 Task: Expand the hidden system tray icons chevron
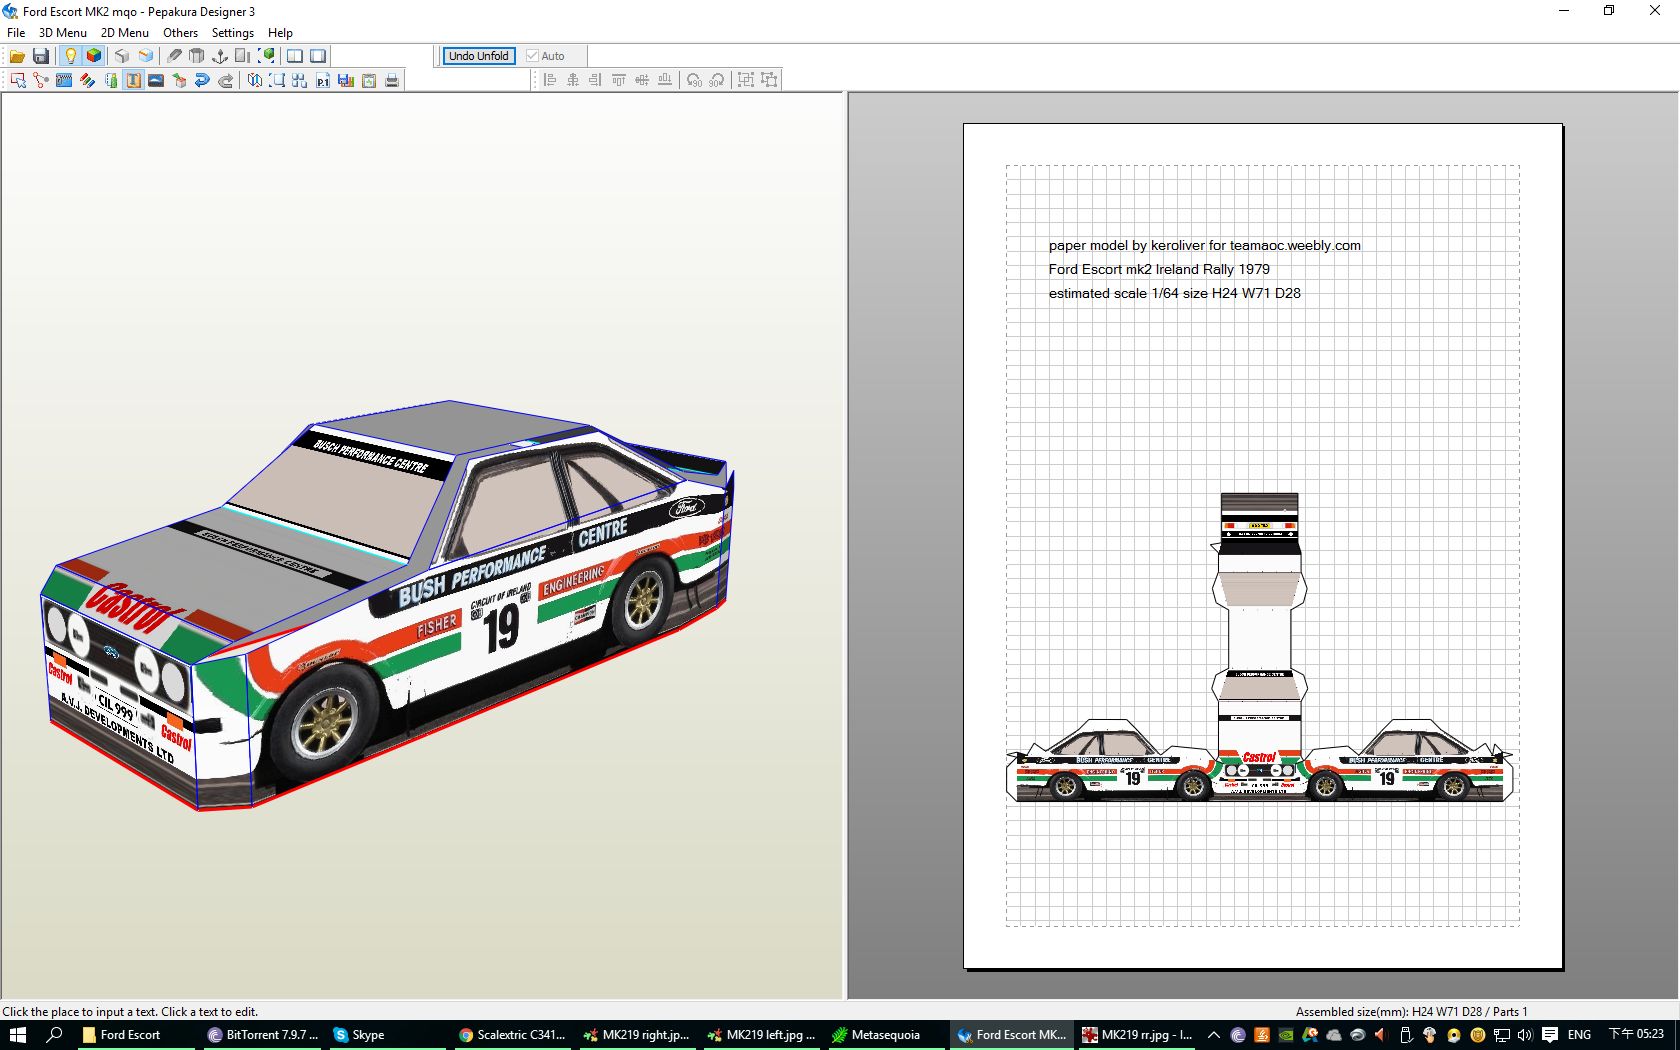coord(1214,1035)
